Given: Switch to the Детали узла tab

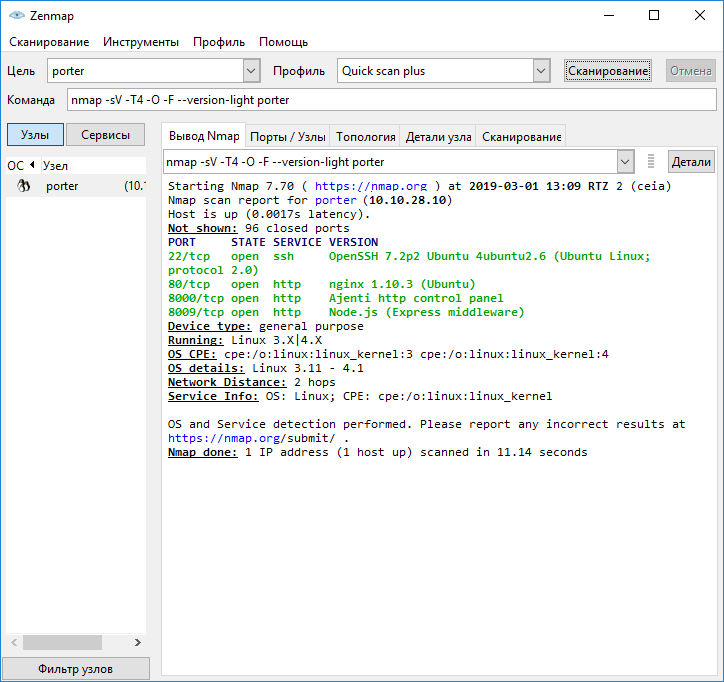Looking at the screenshot, I should click(x=438, y=137).
